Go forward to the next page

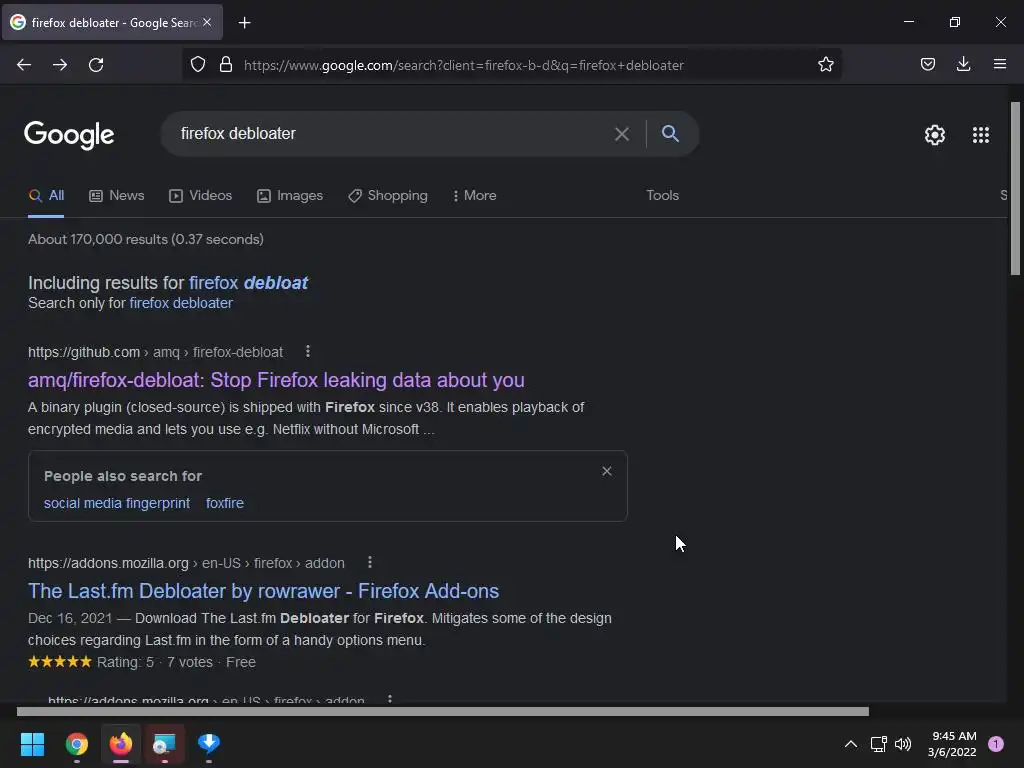click(60, 65)
